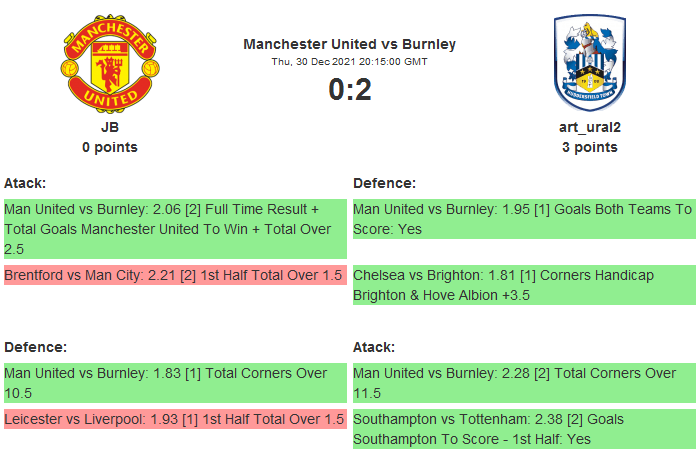Select the Brentford vs Man City bet

(175, 274)
